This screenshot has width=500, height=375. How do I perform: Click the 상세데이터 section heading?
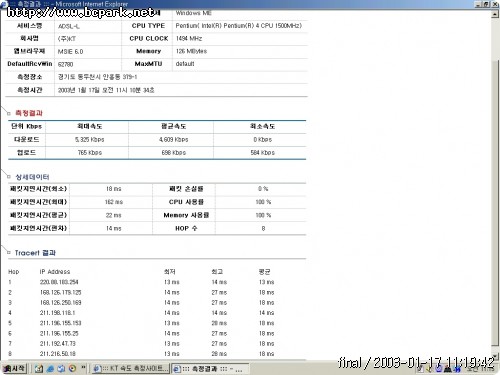[32, 177]
